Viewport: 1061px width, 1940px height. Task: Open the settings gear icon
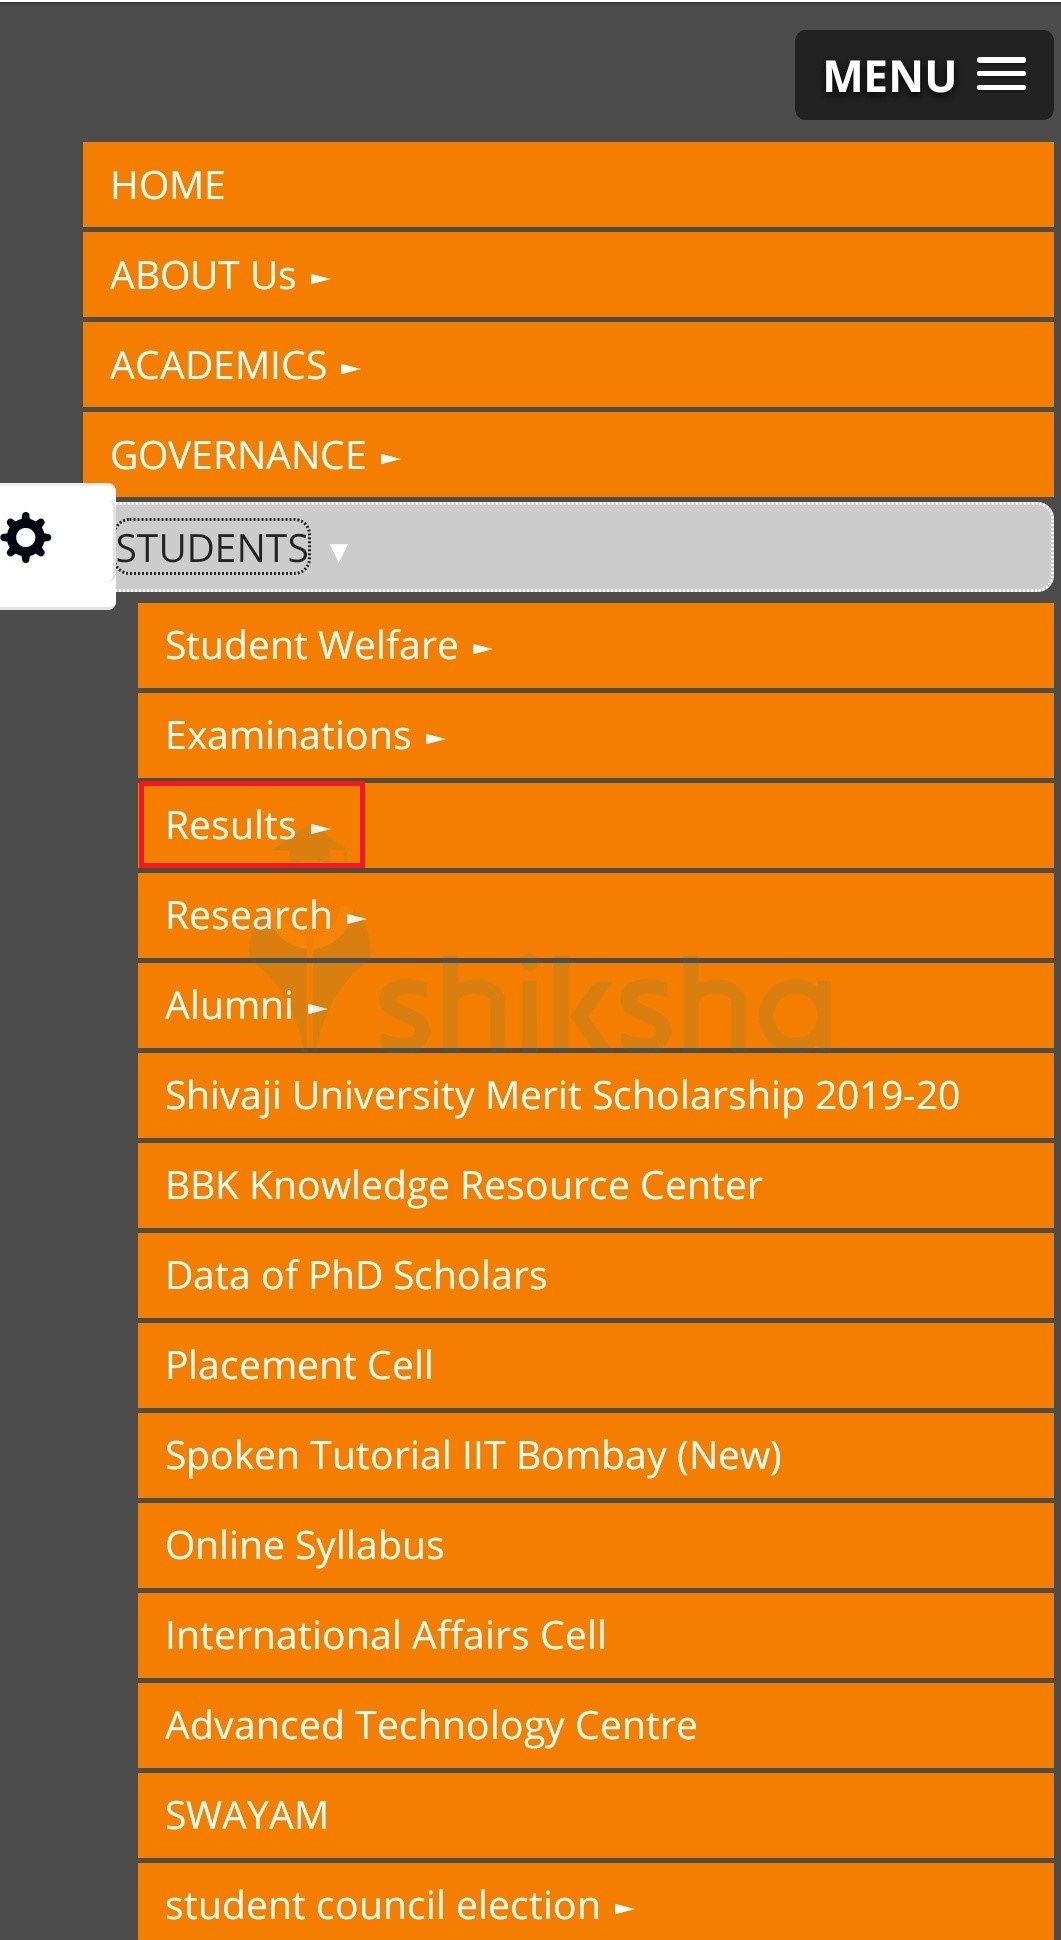pos(27,538)
